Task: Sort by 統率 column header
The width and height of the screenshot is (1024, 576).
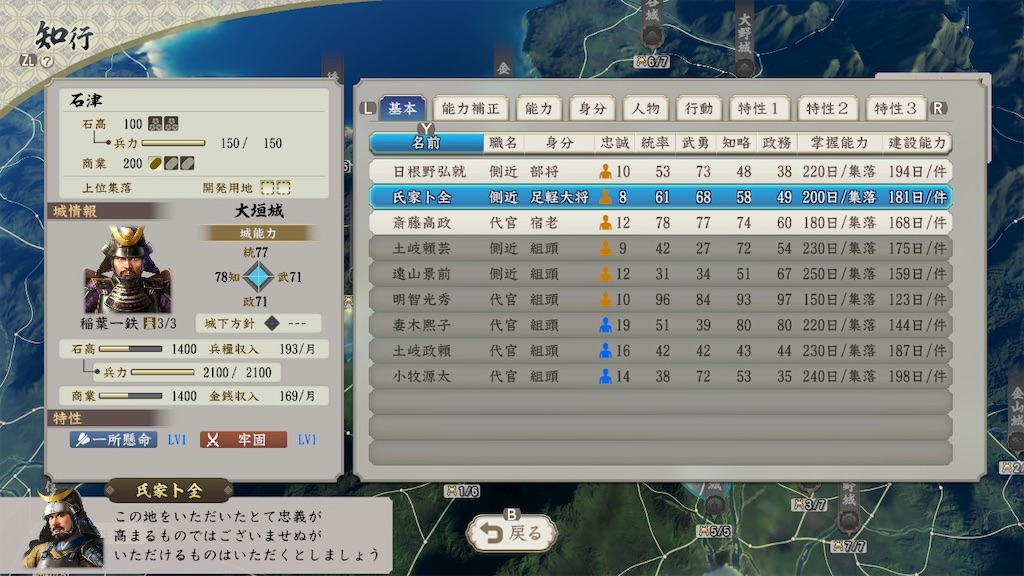Action: tap(655, 143)
